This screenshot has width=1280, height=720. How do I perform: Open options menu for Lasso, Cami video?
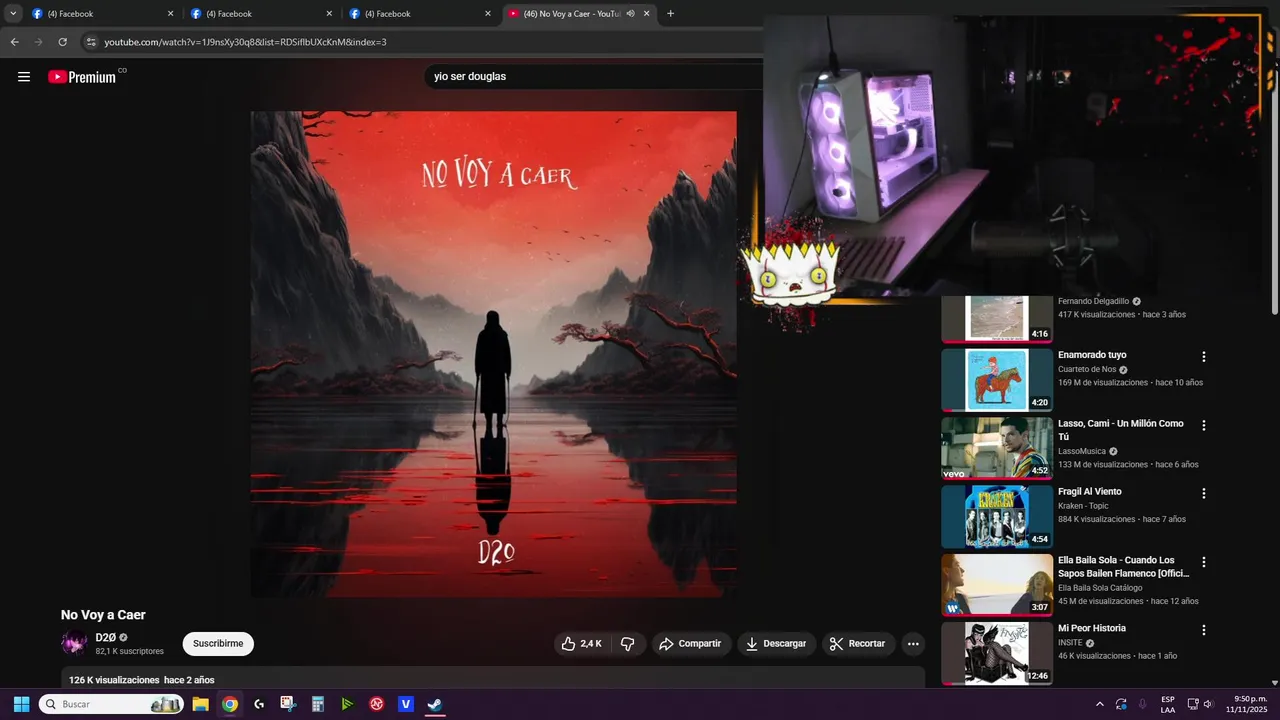point(1204,425)
